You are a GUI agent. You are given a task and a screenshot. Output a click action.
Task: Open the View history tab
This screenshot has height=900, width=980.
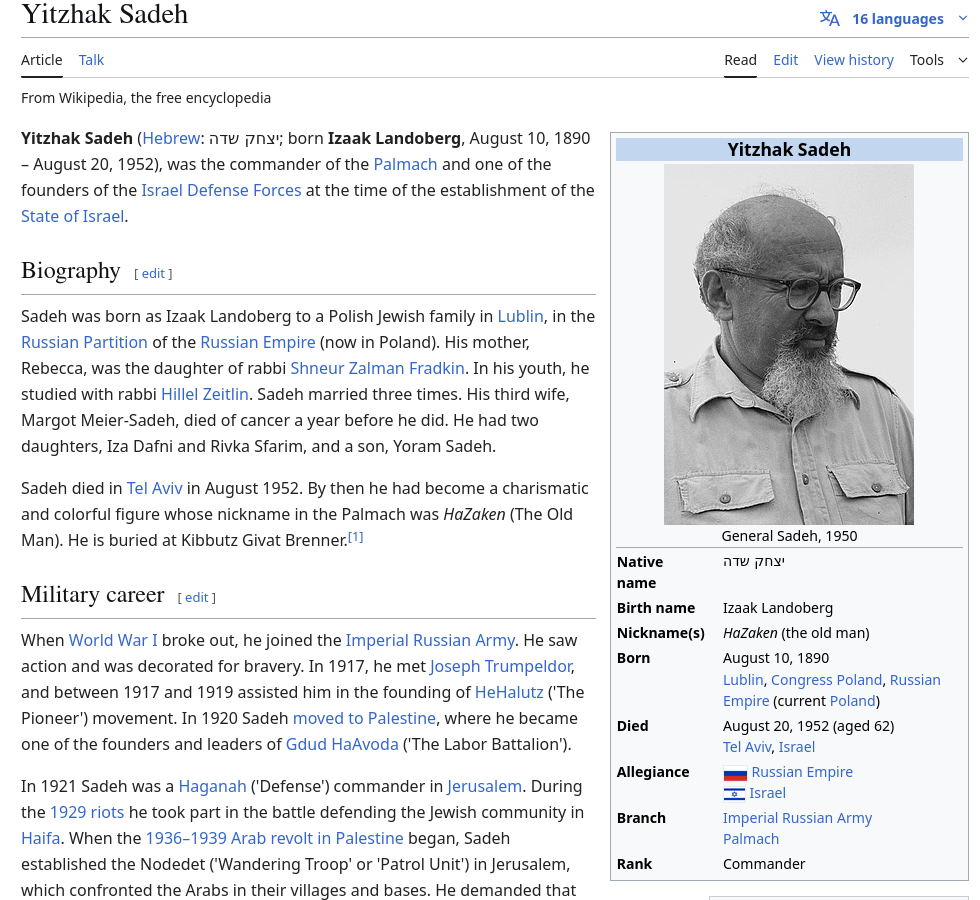pos(854,60)
